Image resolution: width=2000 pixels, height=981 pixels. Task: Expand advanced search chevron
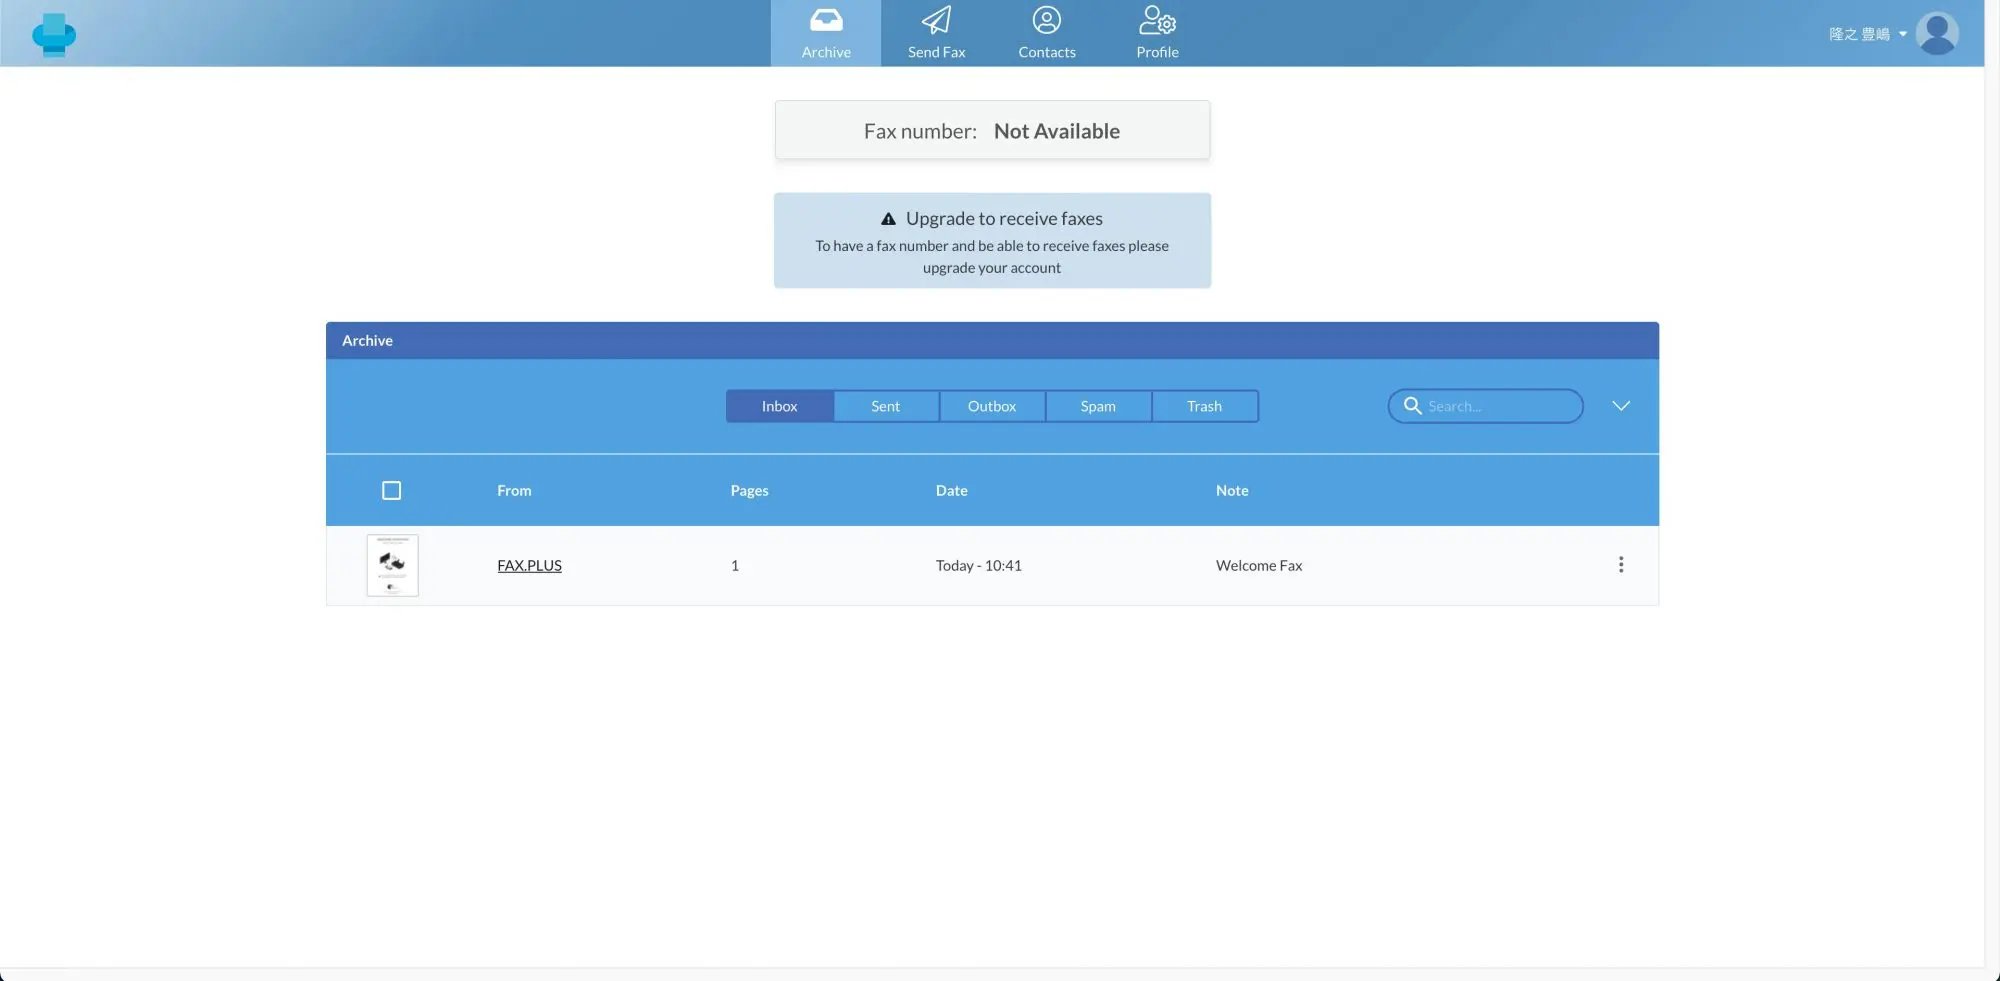(1621, 405)
